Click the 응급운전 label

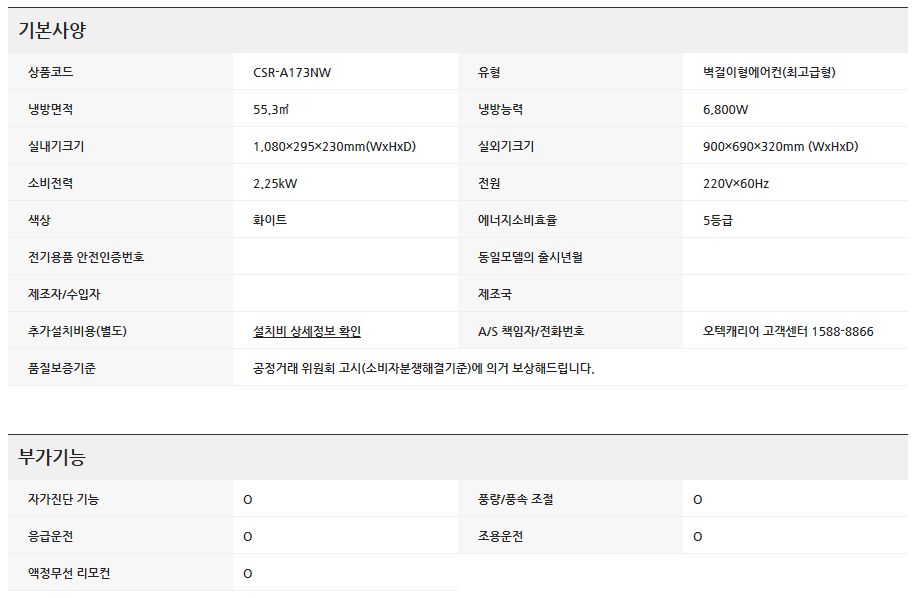point(50,536)
